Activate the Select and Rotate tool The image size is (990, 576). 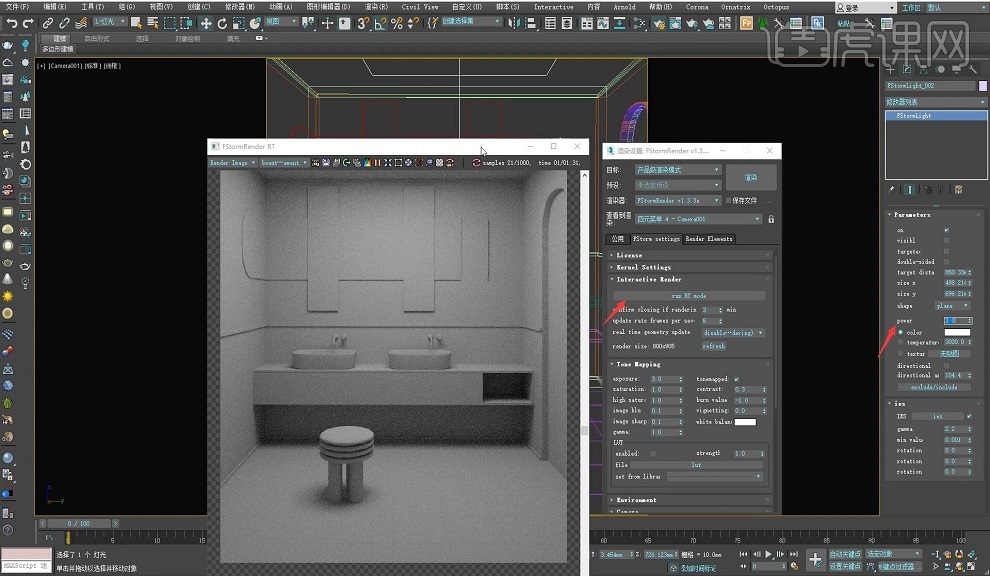point(222,24)
